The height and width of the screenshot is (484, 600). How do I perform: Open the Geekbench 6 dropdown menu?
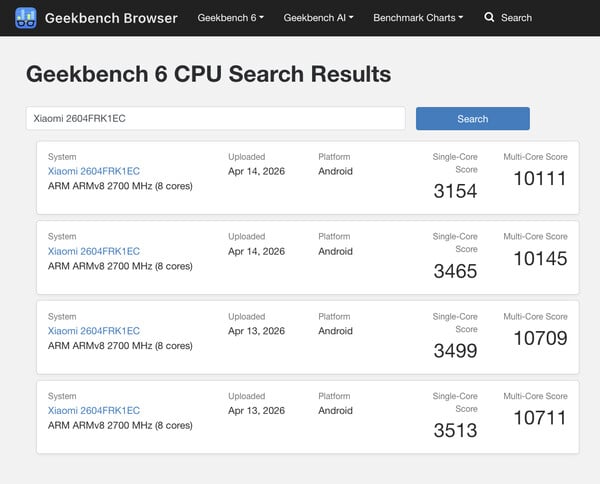pyautogui.click(x=230, y=18)
